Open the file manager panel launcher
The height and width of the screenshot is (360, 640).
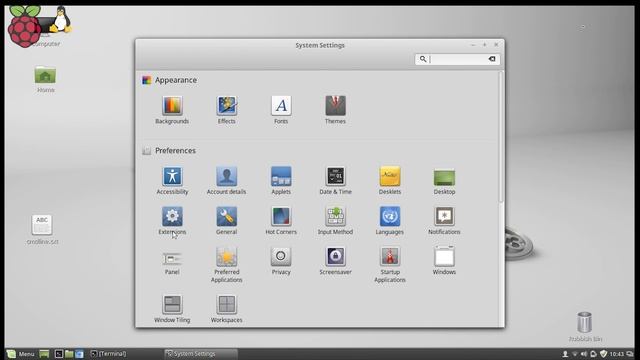click(69, 354)
